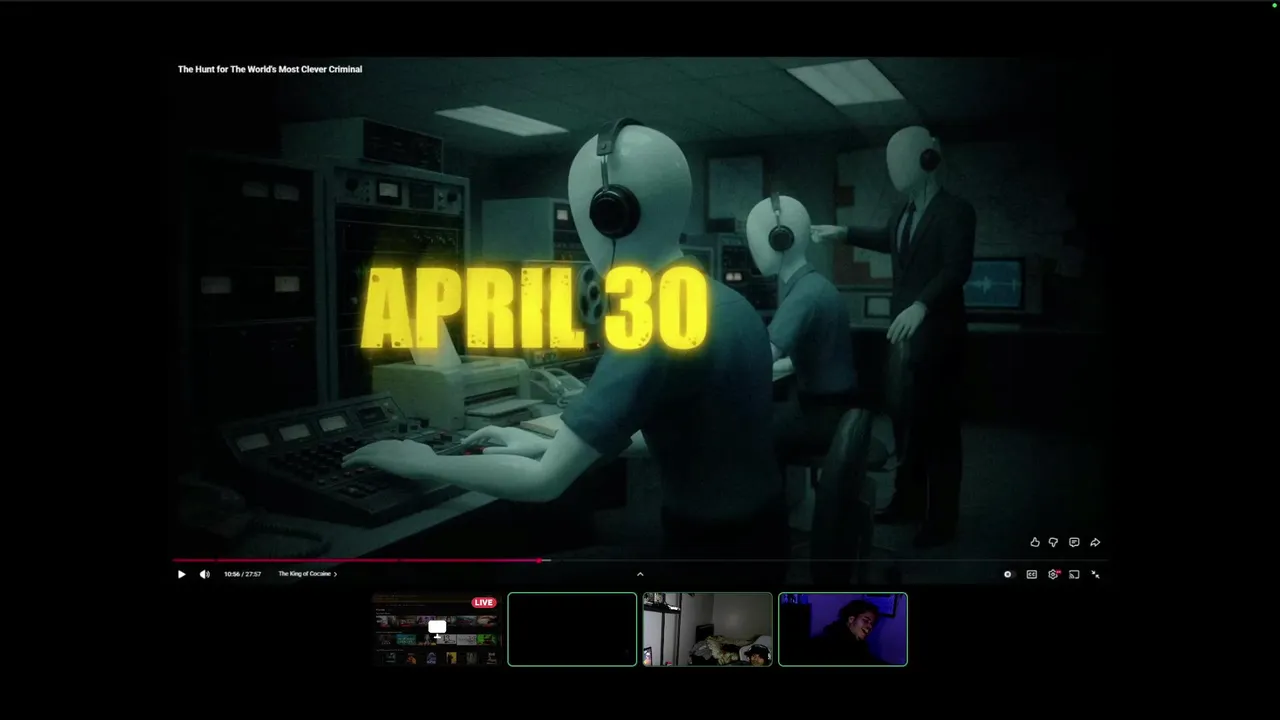Seek on the red video progress bar

point(640,560)
